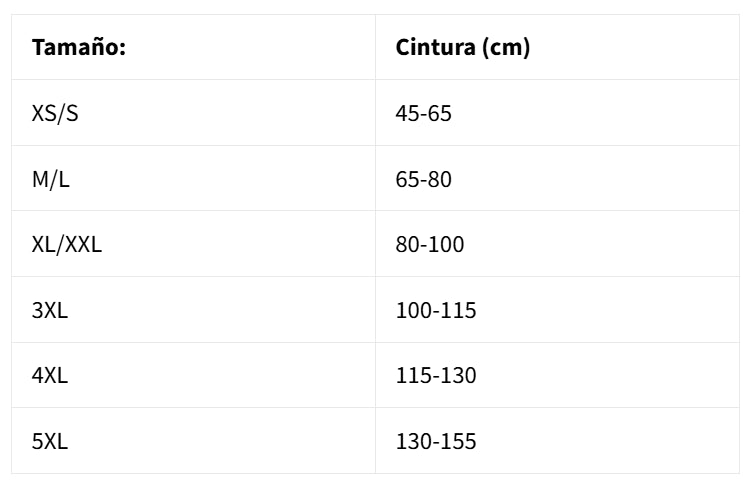This screenshot has width=746, height=485.
Task: Select the 4XL size cell
Action: tap(50, 376)
